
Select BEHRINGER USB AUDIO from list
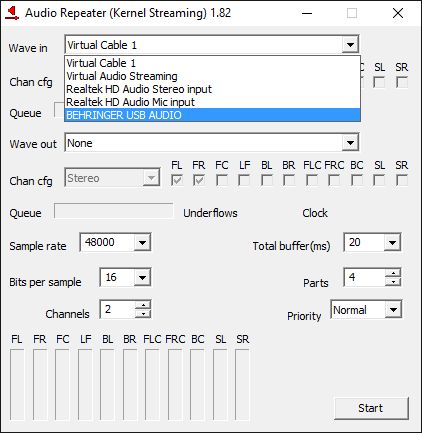click(212, 115)
